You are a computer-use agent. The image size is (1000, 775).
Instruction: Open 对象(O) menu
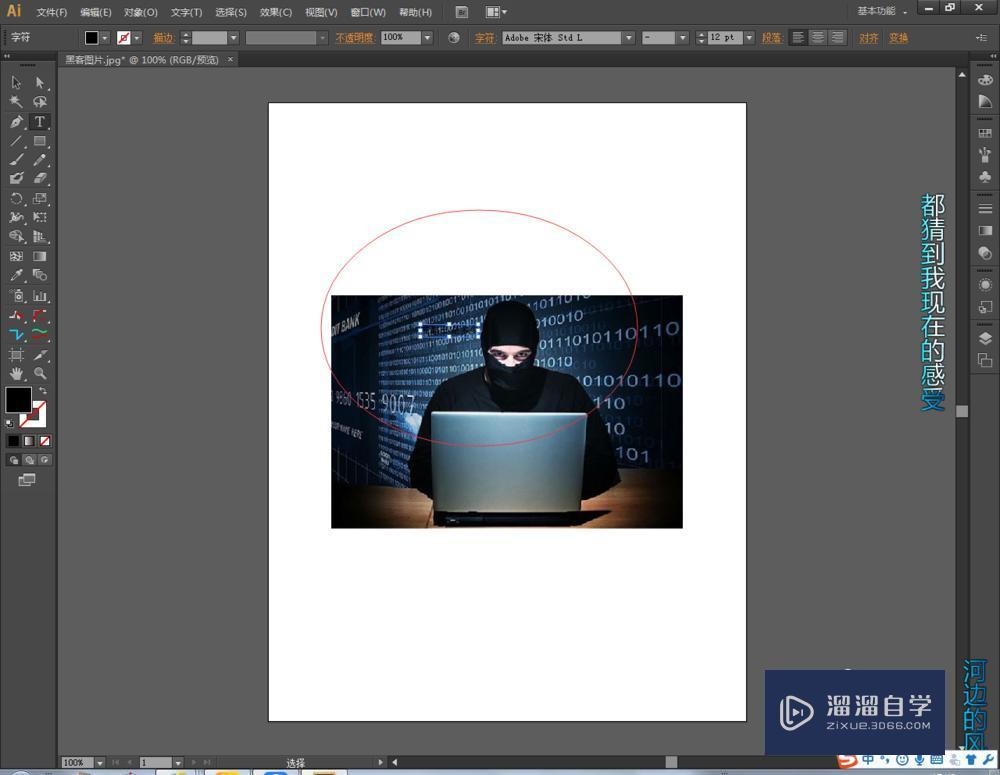click(x=141, y=12)
